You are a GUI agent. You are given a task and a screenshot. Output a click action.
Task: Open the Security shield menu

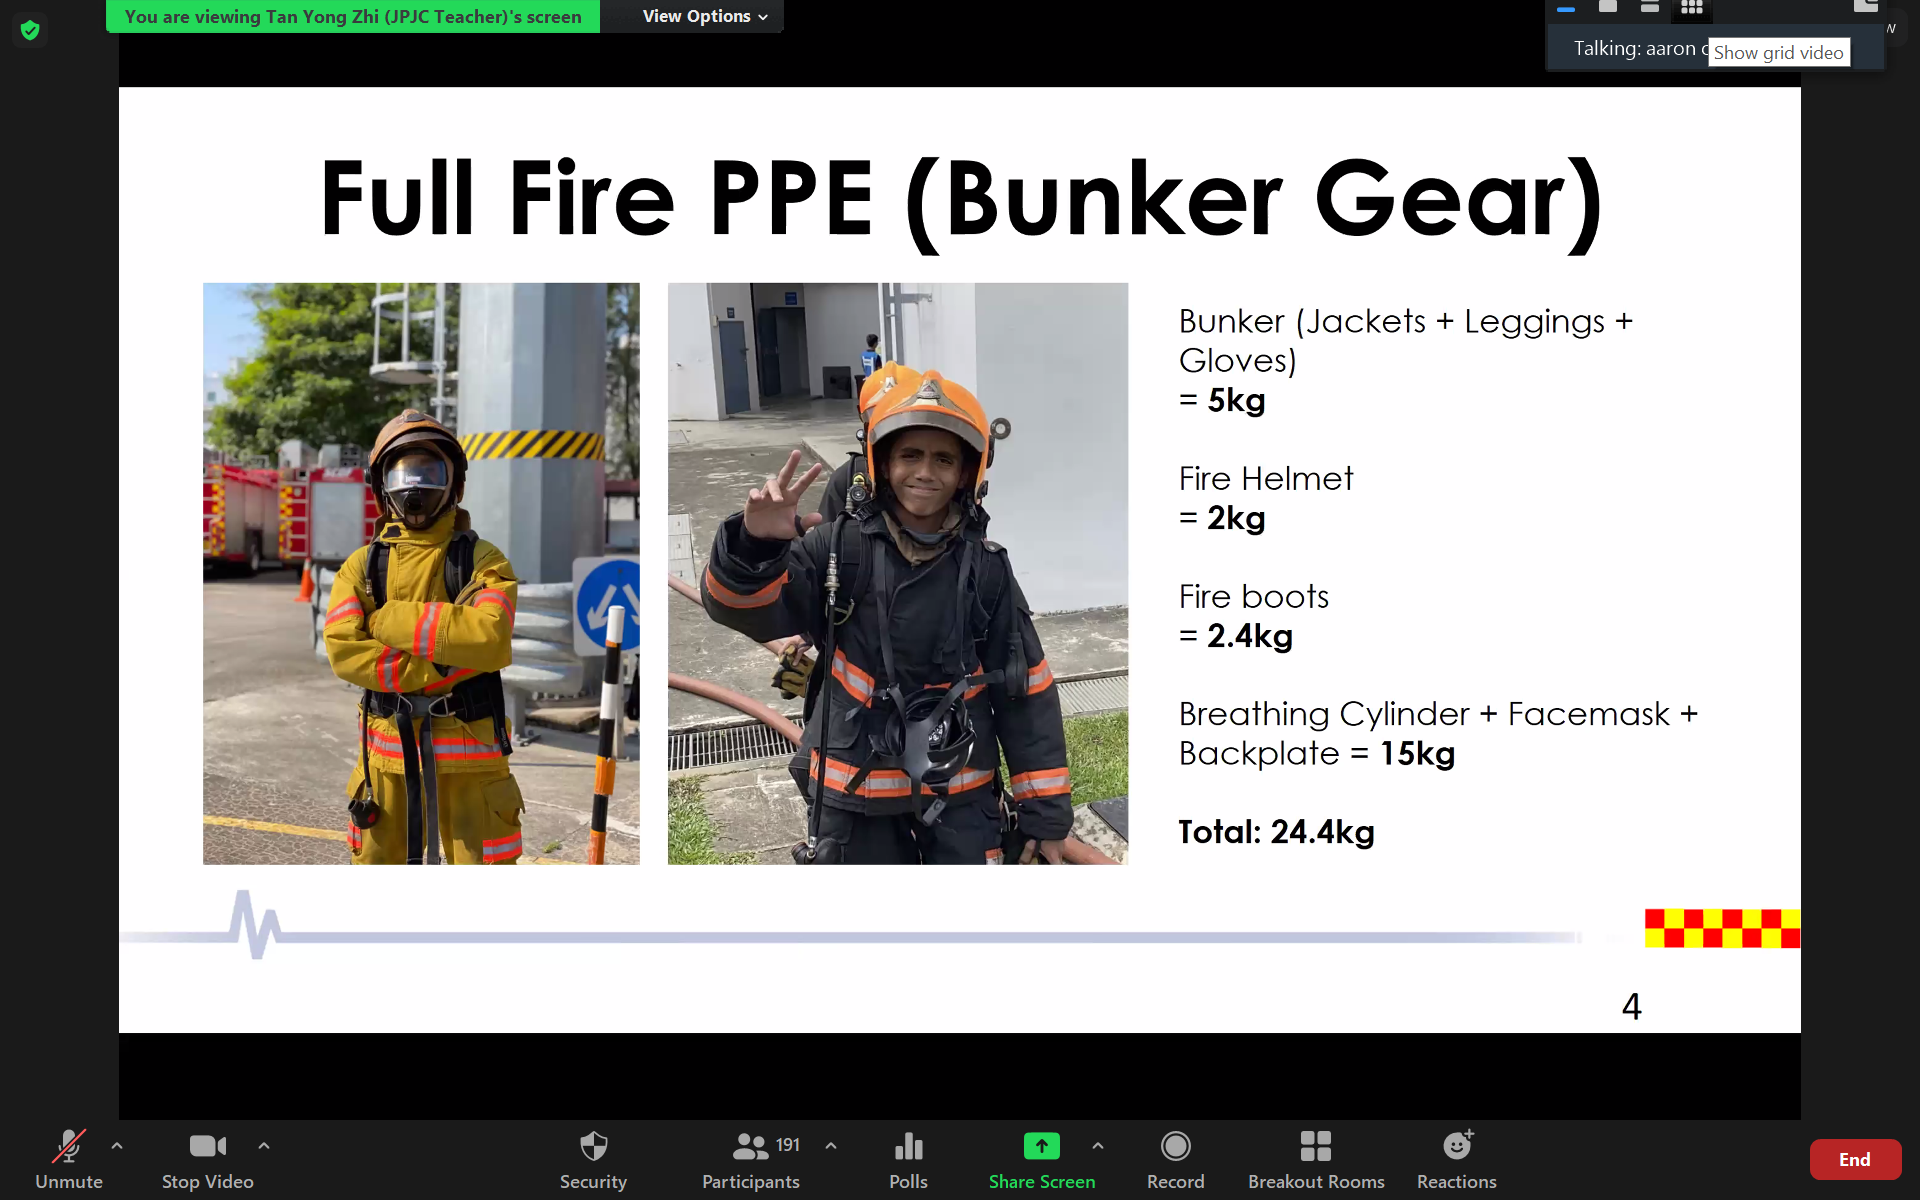click(x=593, y=1159)
